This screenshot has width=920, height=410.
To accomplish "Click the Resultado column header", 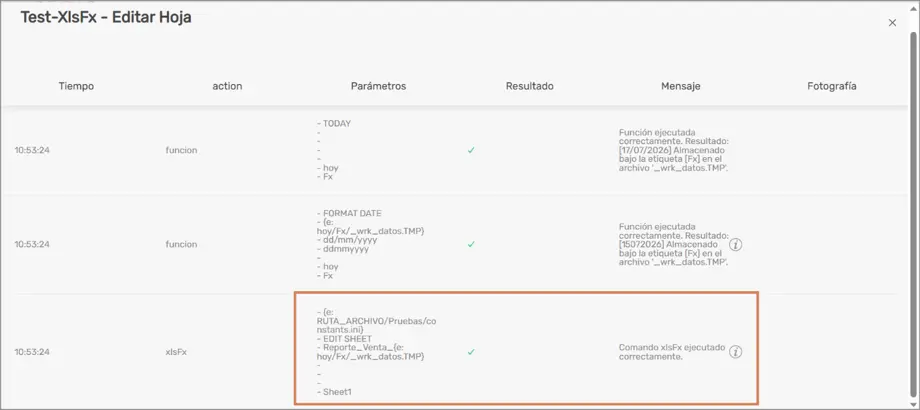I will (530, 86).
